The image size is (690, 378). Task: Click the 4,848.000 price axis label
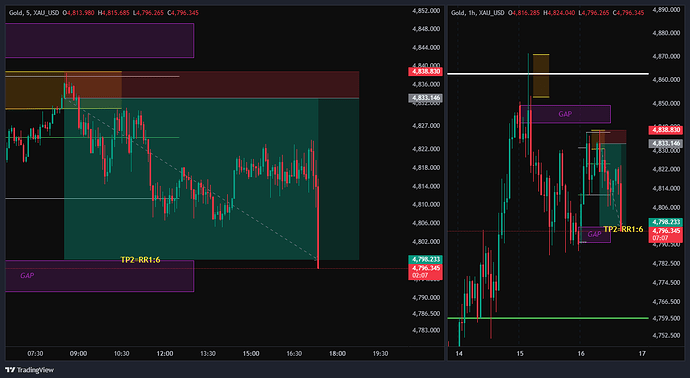pyautogui.click(x=426, y=29)
